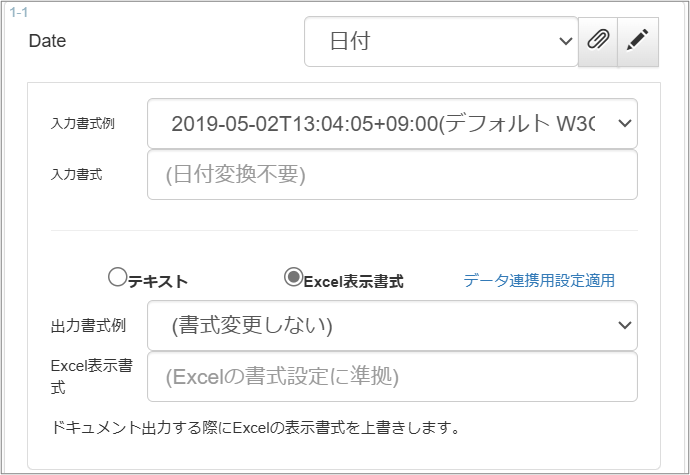The width and height of the screenshot is (690, 475).
Task: Click the chevron arrow on 入力書式例 select
Action: point(625,123)
